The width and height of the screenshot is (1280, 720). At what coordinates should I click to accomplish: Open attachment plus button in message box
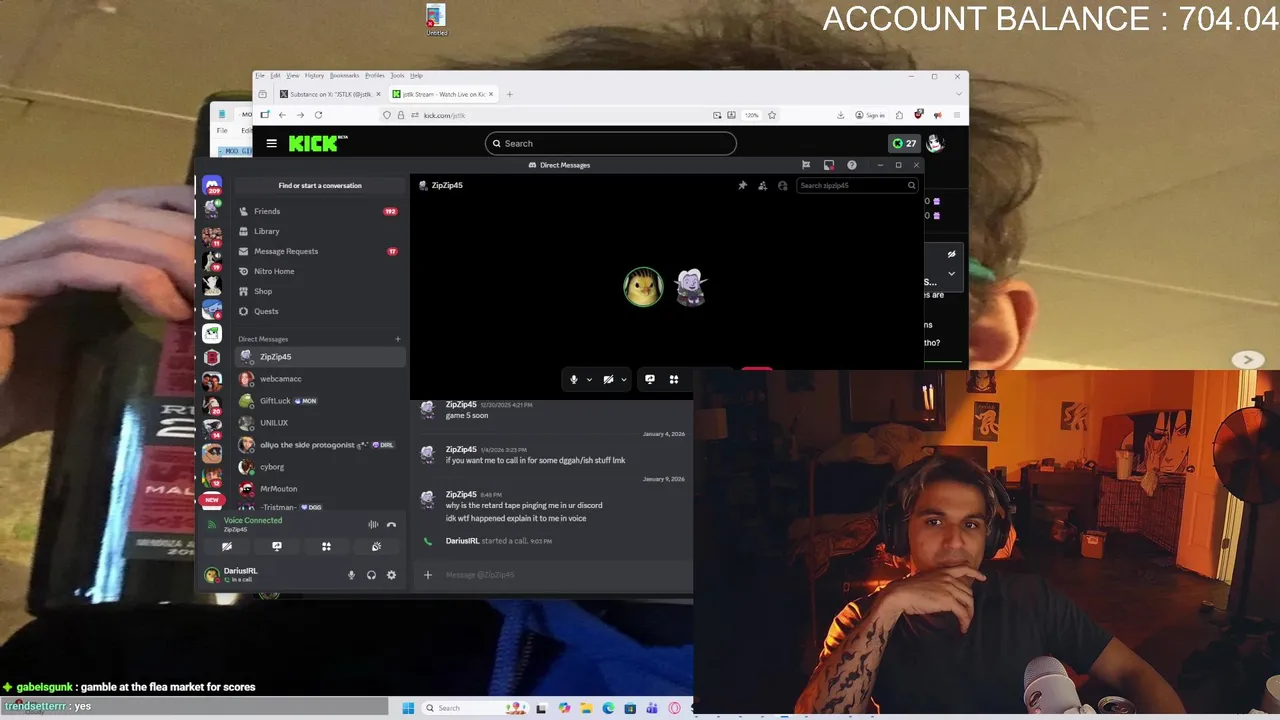coord(428,575)
